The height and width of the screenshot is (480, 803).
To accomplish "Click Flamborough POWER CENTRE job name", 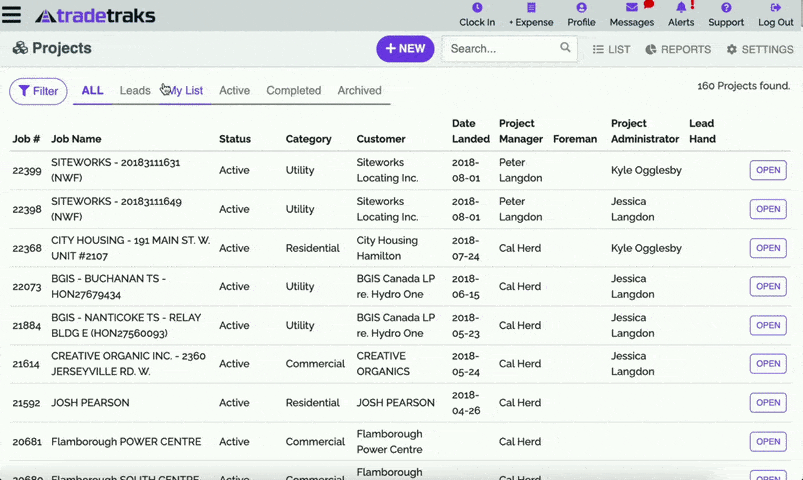I will click(x=126, y=442).
